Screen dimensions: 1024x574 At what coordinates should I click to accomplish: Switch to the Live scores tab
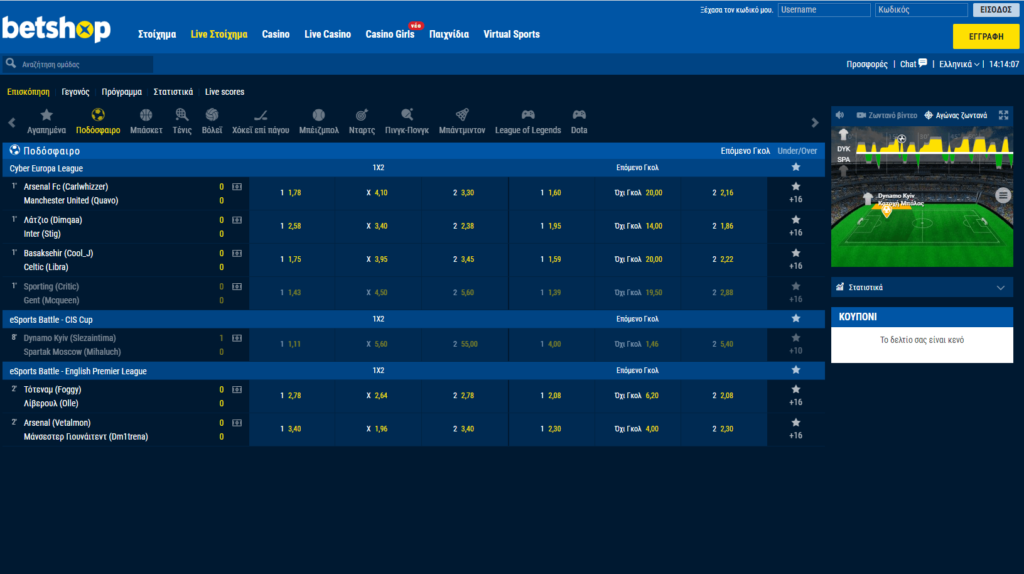(225, 92)
